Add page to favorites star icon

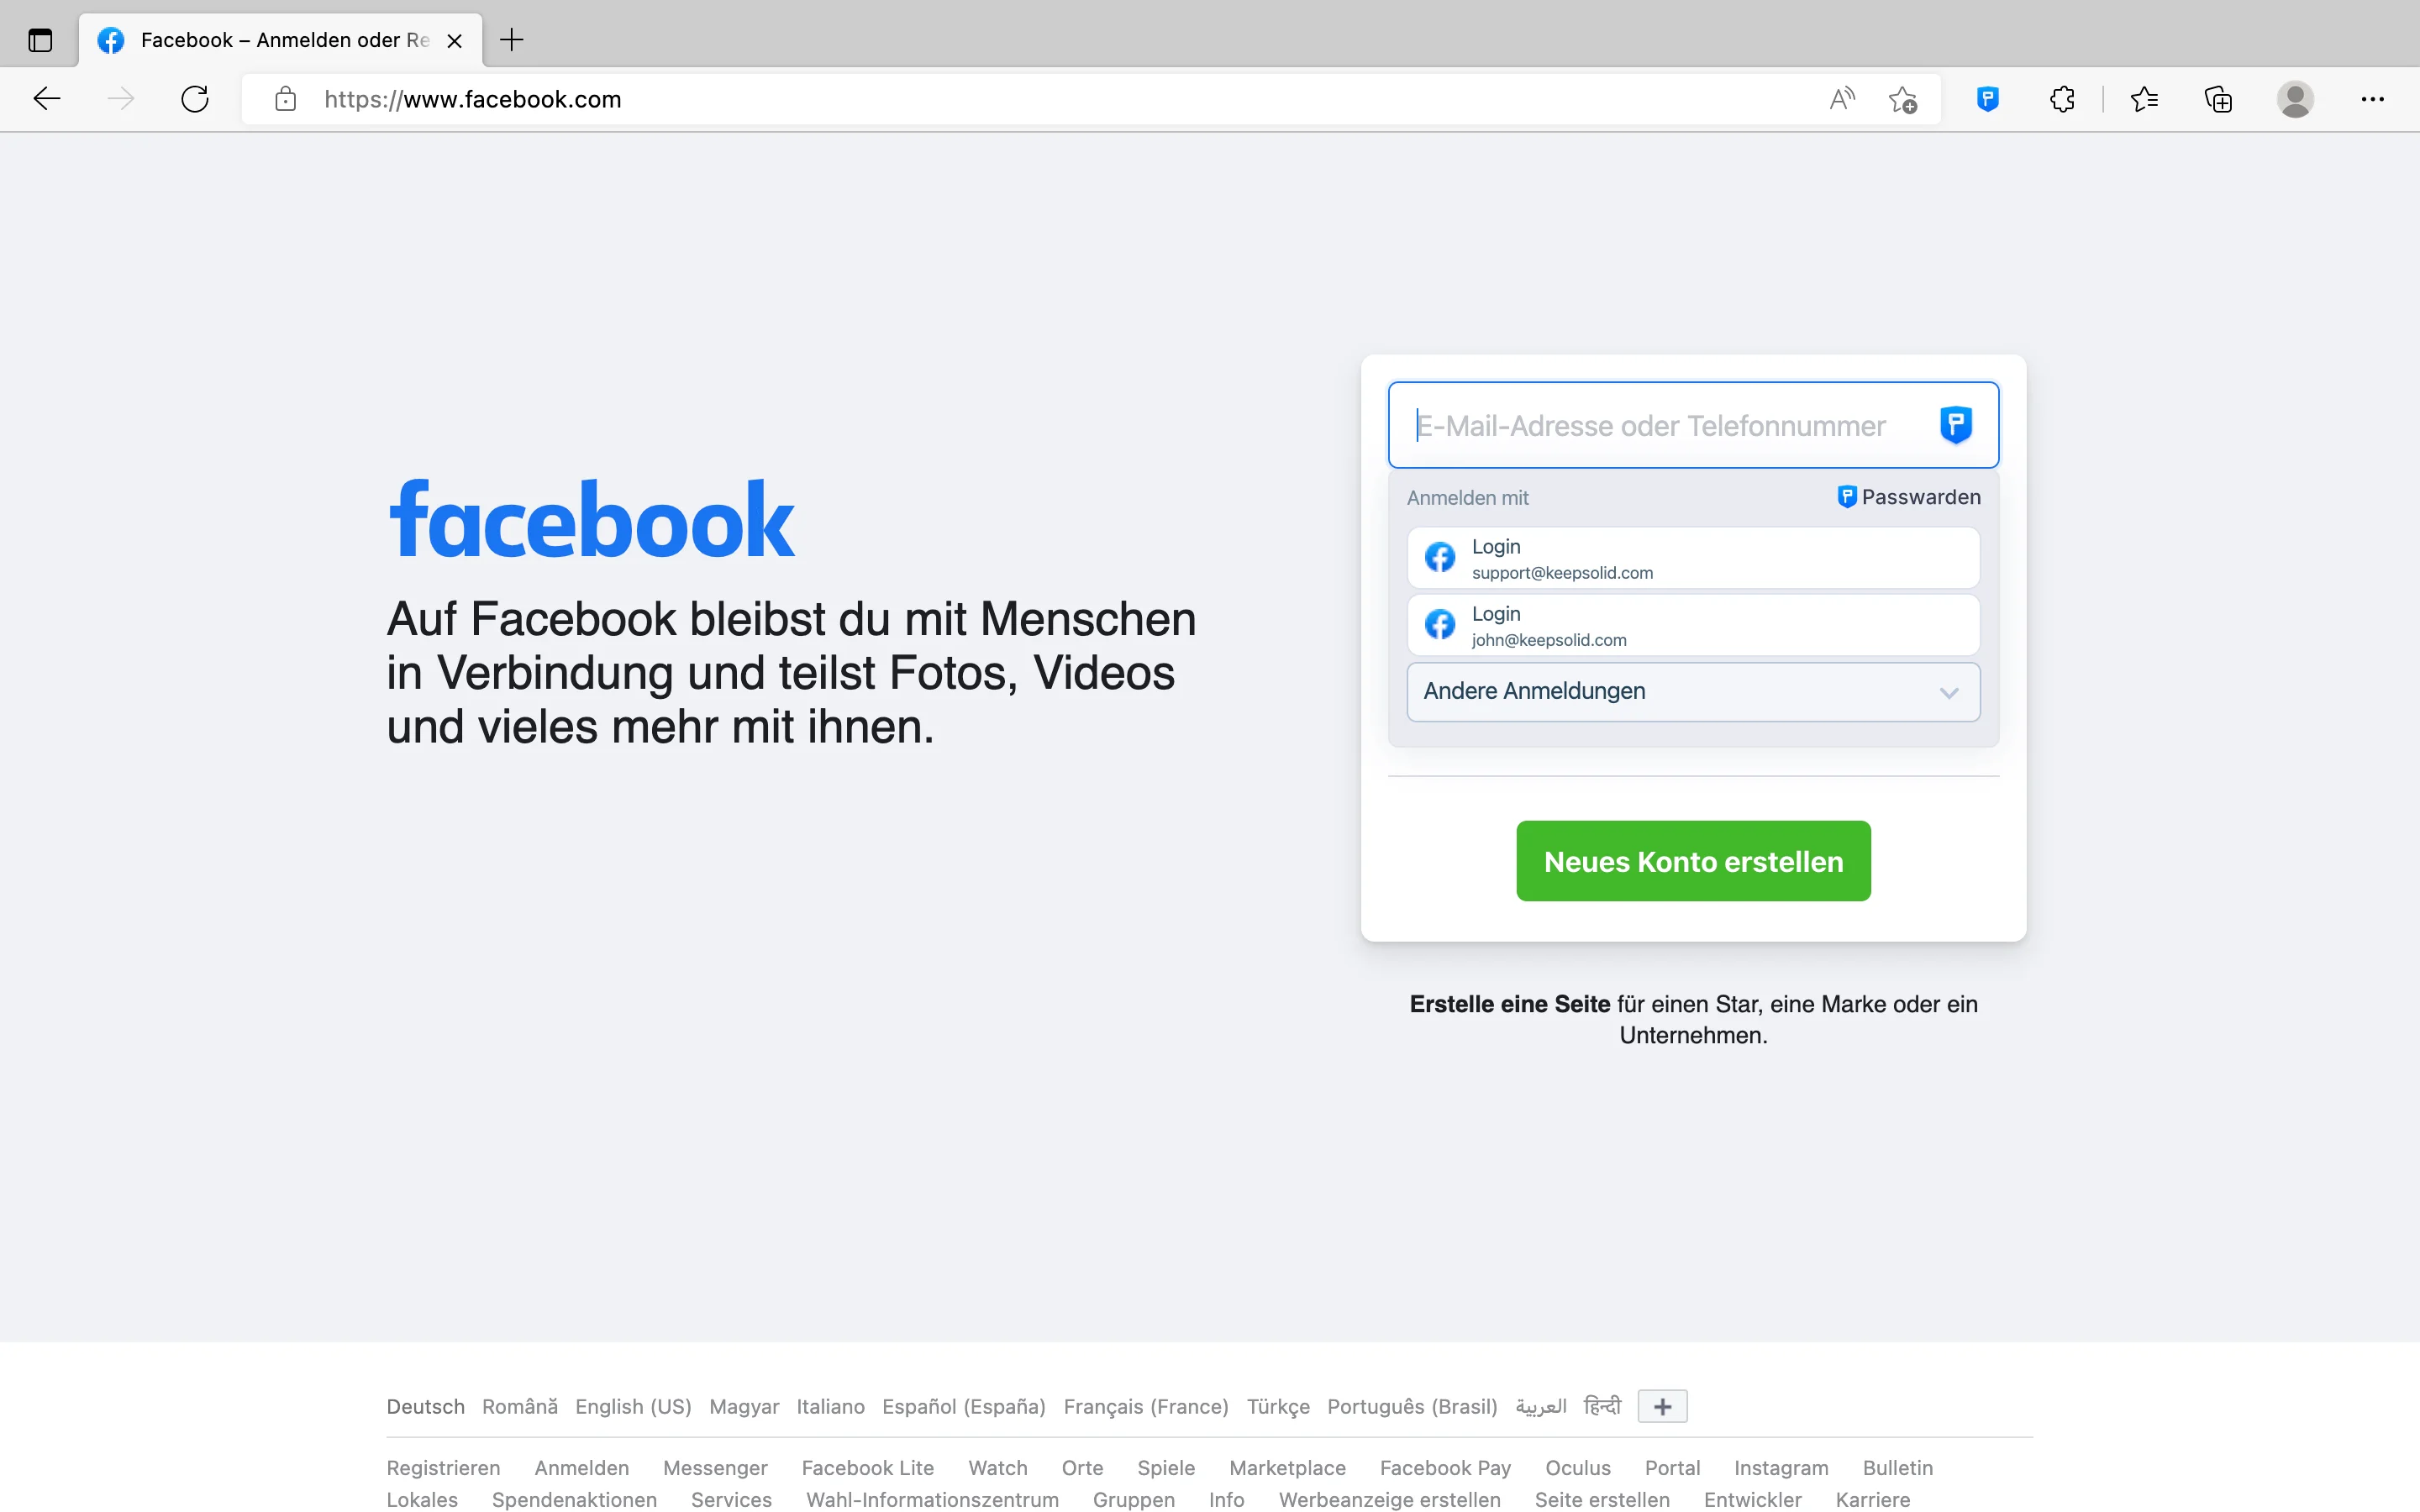1902,99
